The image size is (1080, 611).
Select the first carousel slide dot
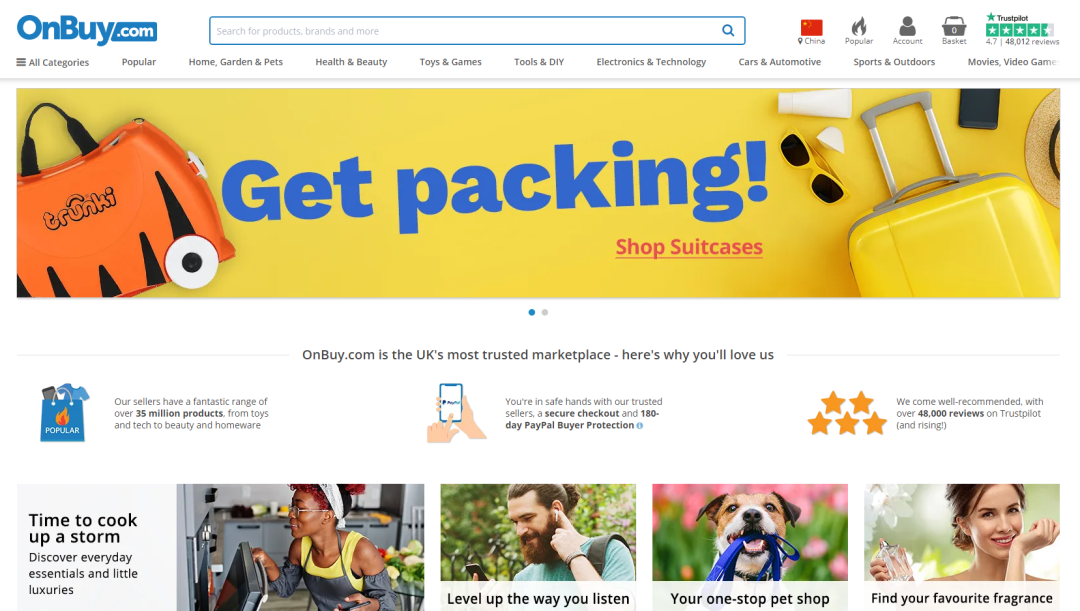tap(532, 312)
